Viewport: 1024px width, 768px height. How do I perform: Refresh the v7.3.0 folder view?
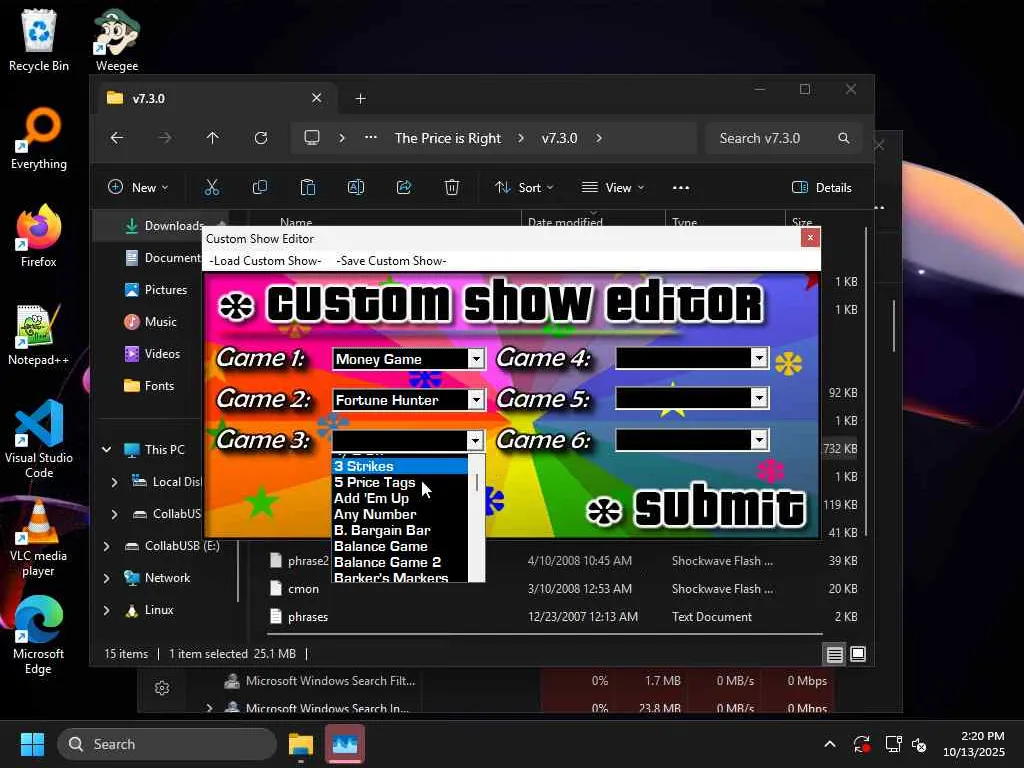pos(261,138)
